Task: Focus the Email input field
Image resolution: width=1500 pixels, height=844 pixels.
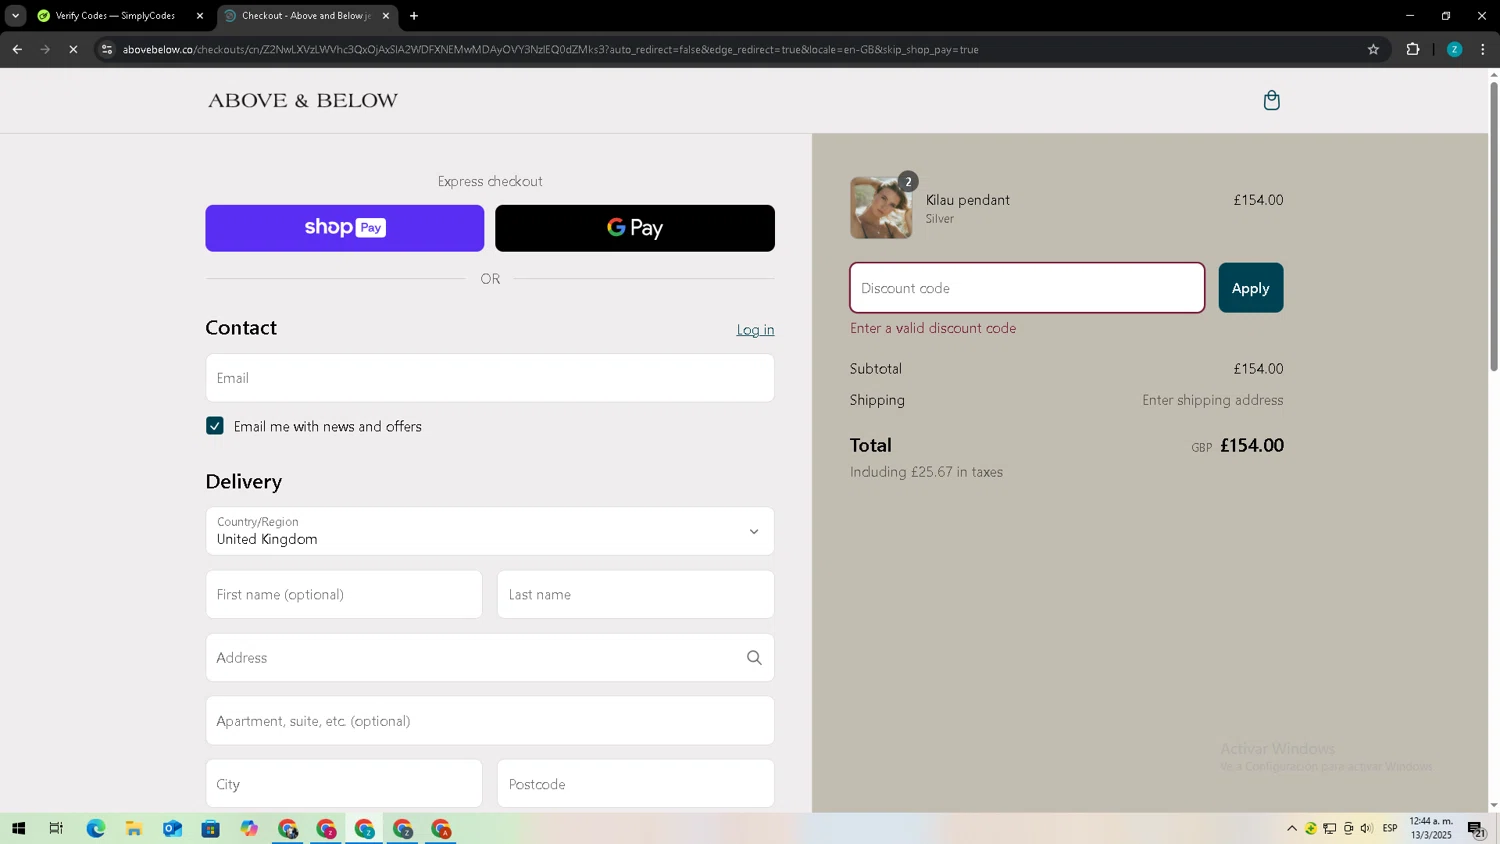Action: coord(490,378)
